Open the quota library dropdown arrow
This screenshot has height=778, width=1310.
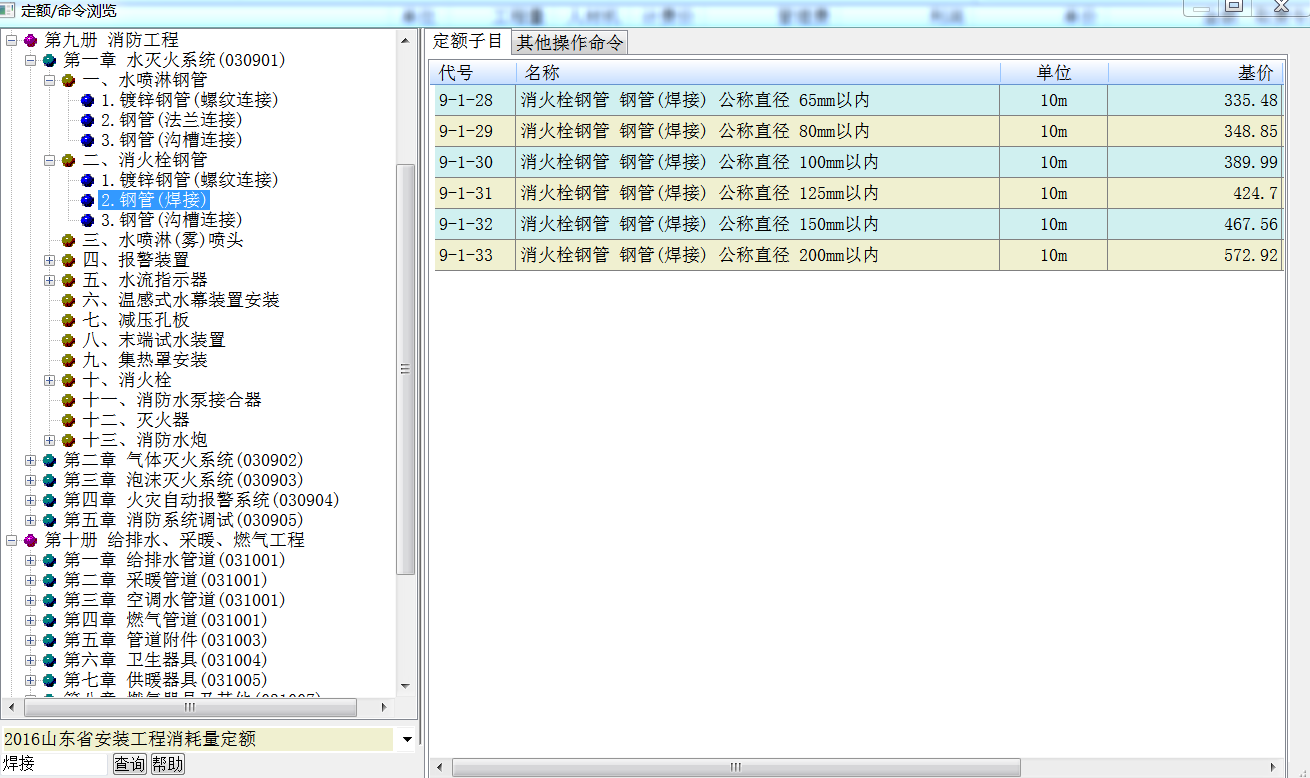[x=406, y=740]
